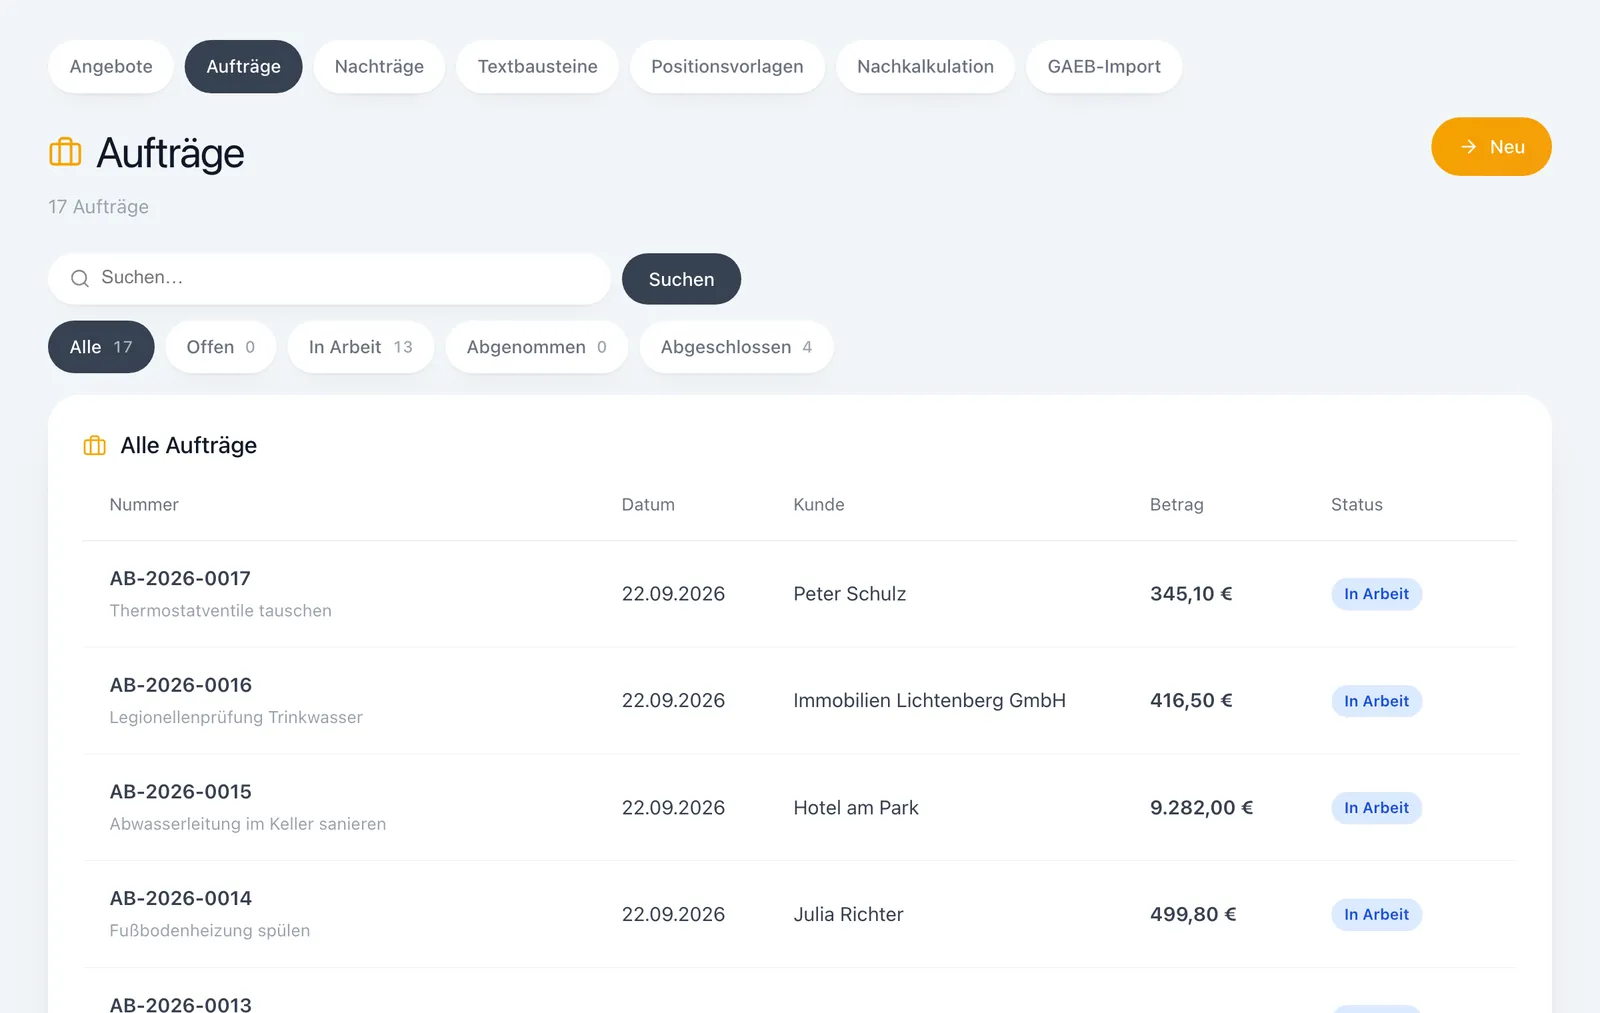Viewport: 1600px width, 1013px height.
Task: Open the Textbausteine tab
Action: point(537,67)
